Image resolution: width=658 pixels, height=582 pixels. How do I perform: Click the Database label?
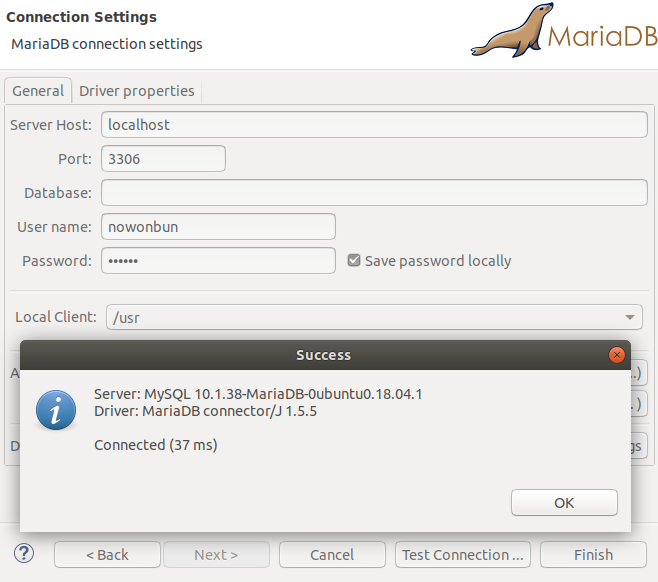(x=58, y=193)
